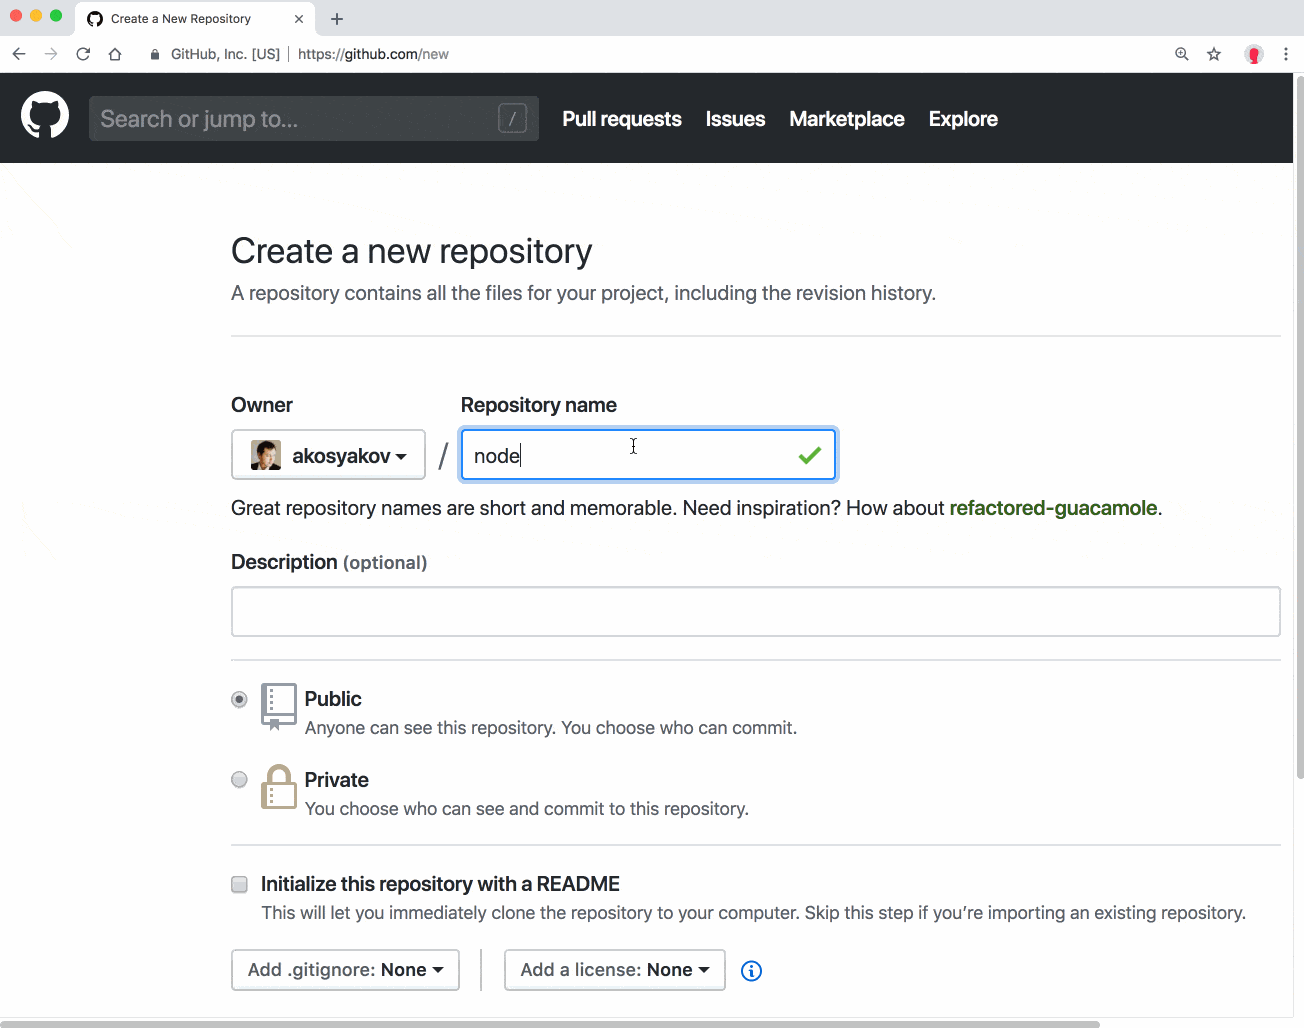Open the akosyakov owner dropdown
Screen dimensions: 1304x1028
click(328, 455)
